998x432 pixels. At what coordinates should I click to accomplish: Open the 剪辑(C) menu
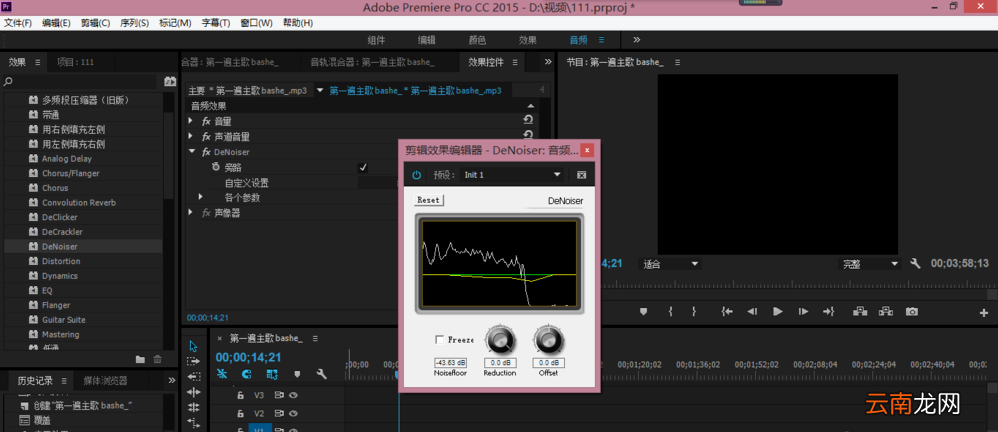click(x=95, y=23)
